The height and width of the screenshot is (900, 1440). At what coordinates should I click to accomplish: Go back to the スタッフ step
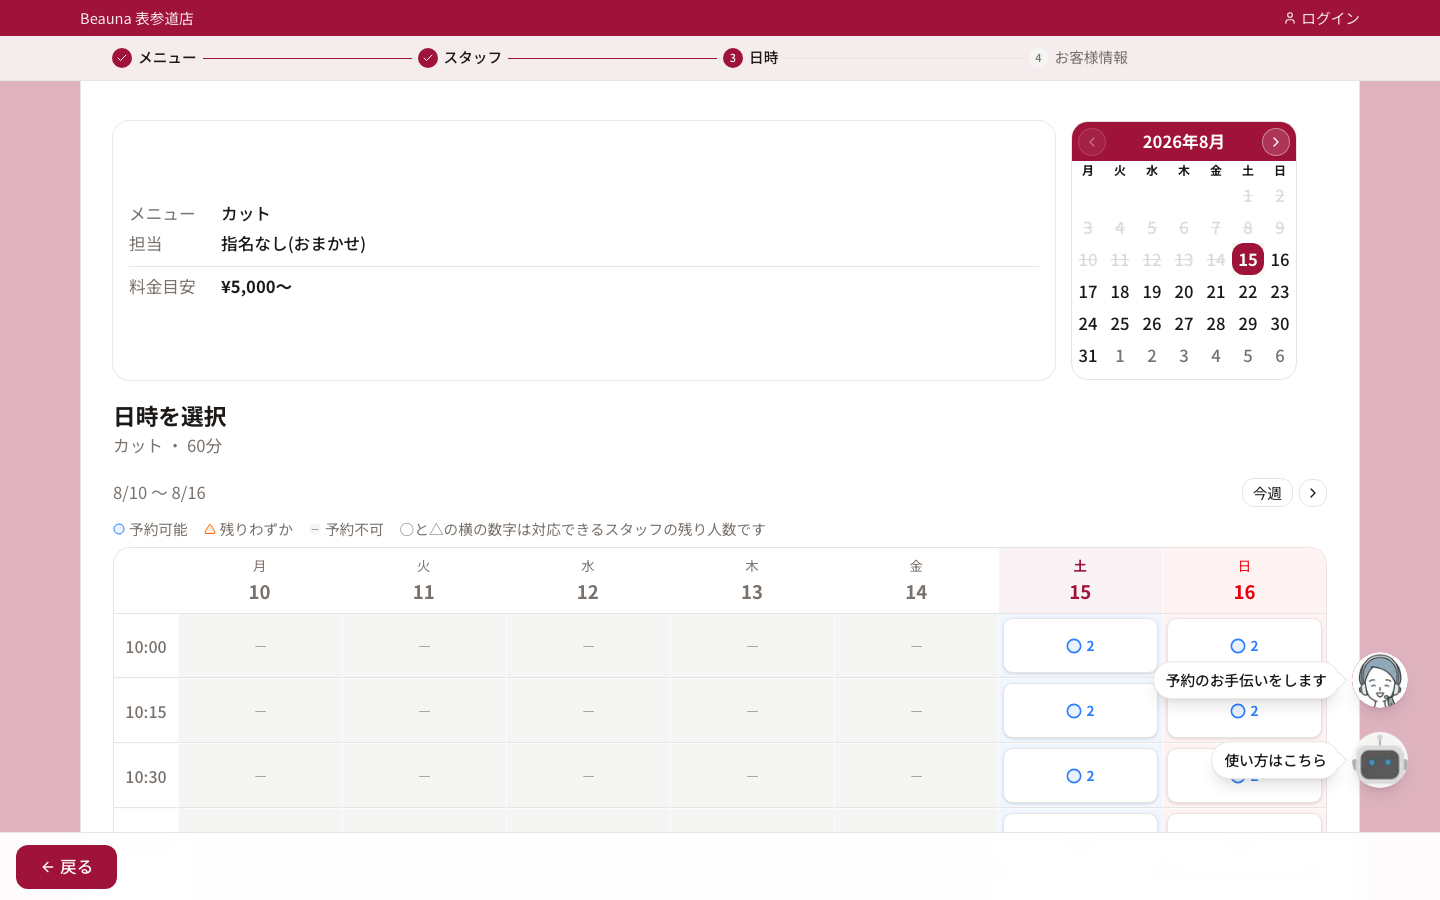pos(460,58)
